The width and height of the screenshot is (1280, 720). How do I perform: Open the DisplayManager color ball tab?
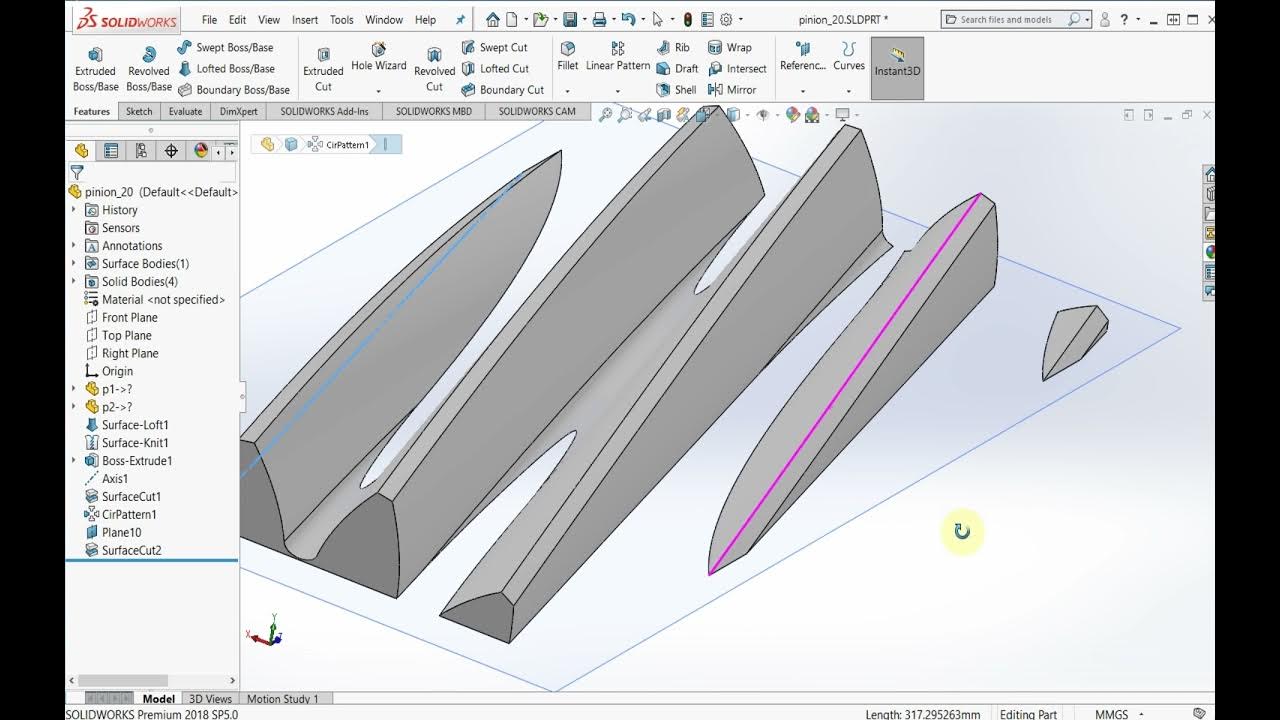click(x=201, y=151)
